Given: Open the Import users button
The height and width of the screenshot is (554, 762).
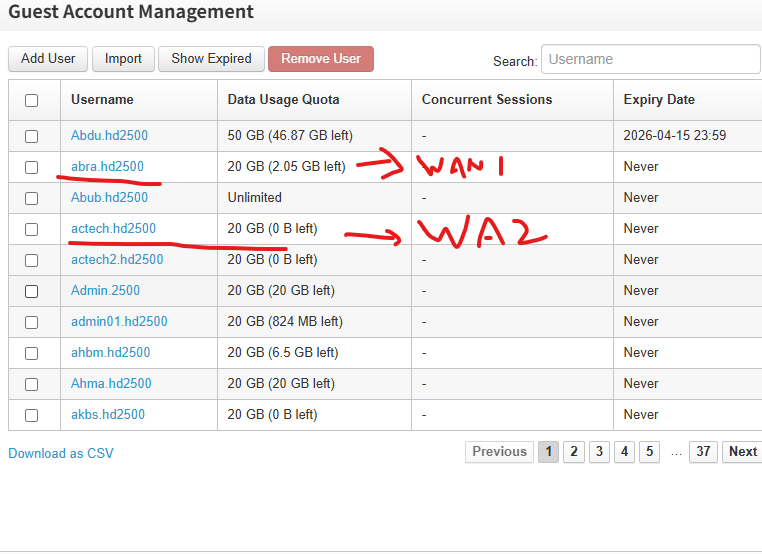Looking at the screenshot, I should pos(124,59).
